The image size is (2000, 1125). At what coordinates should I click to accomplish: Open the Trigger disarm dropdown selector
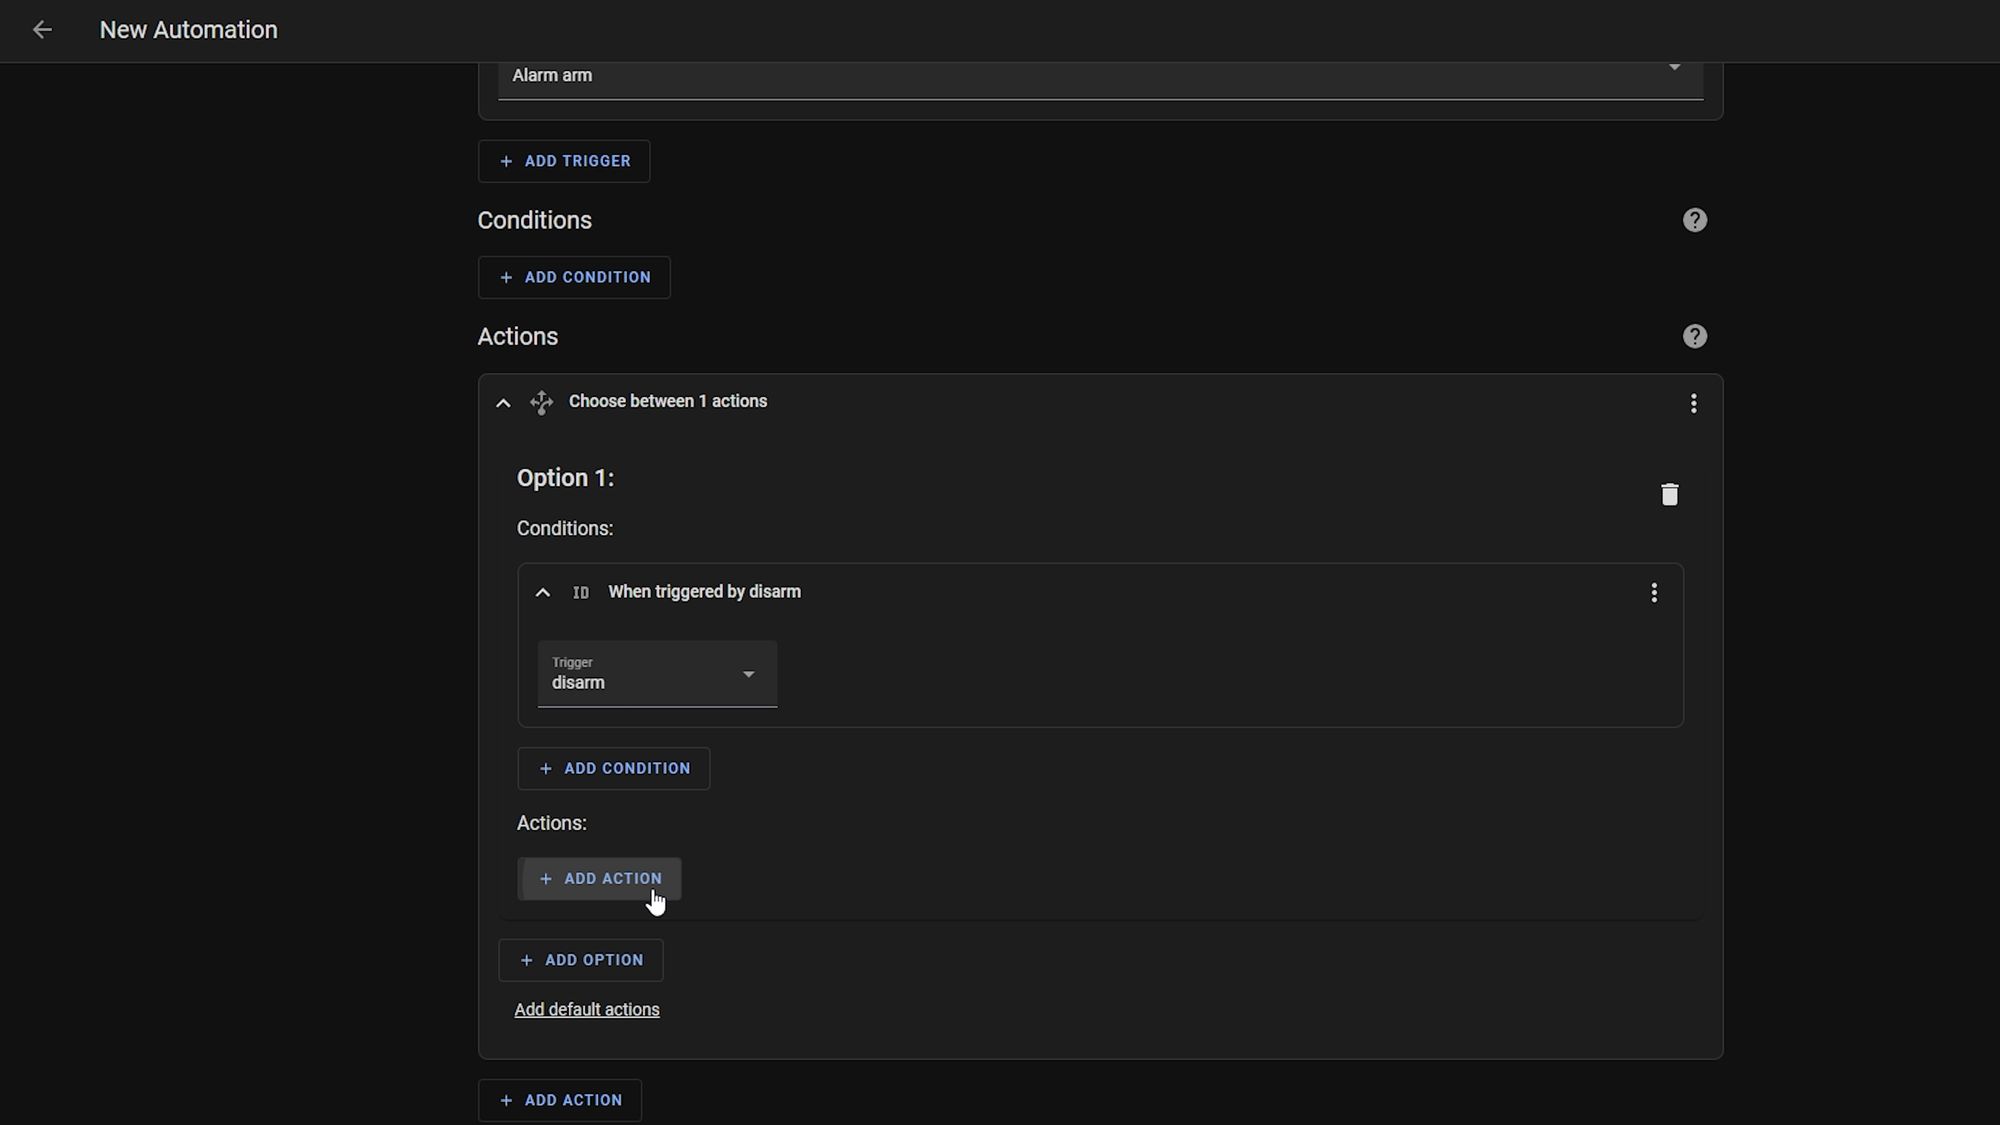pos(749,674)
